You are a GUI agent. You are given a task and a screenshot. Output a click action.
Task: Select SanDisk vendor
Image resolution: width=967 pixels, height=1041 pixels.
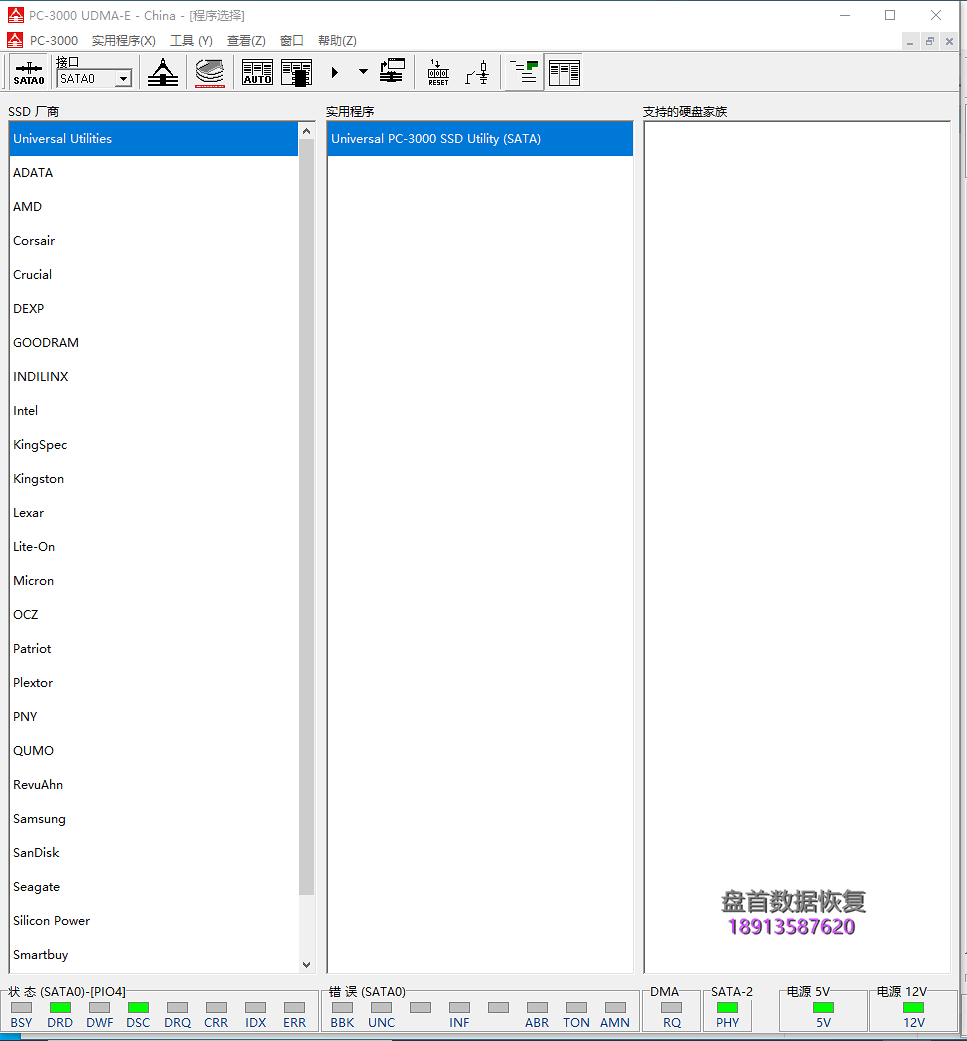(154, 852)
